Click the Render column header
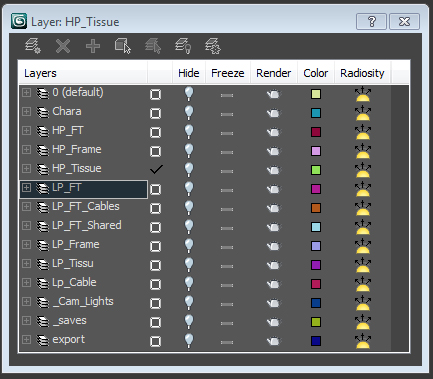Image resolution: width=433 pixels, height=379 pixels. [274, 73]
